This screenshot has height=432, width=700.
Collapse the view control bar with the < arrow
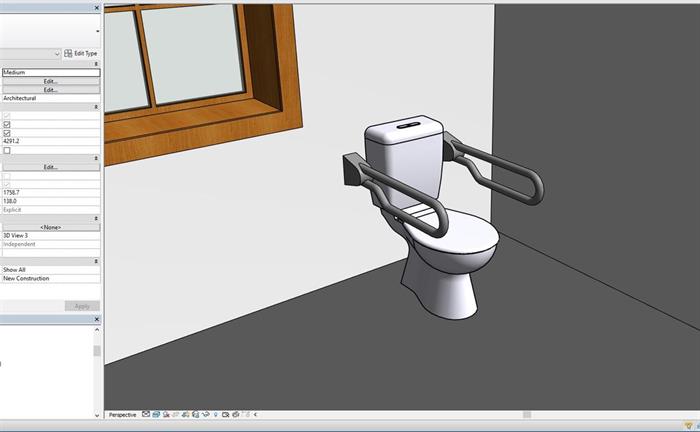click(x=256, y=414)
